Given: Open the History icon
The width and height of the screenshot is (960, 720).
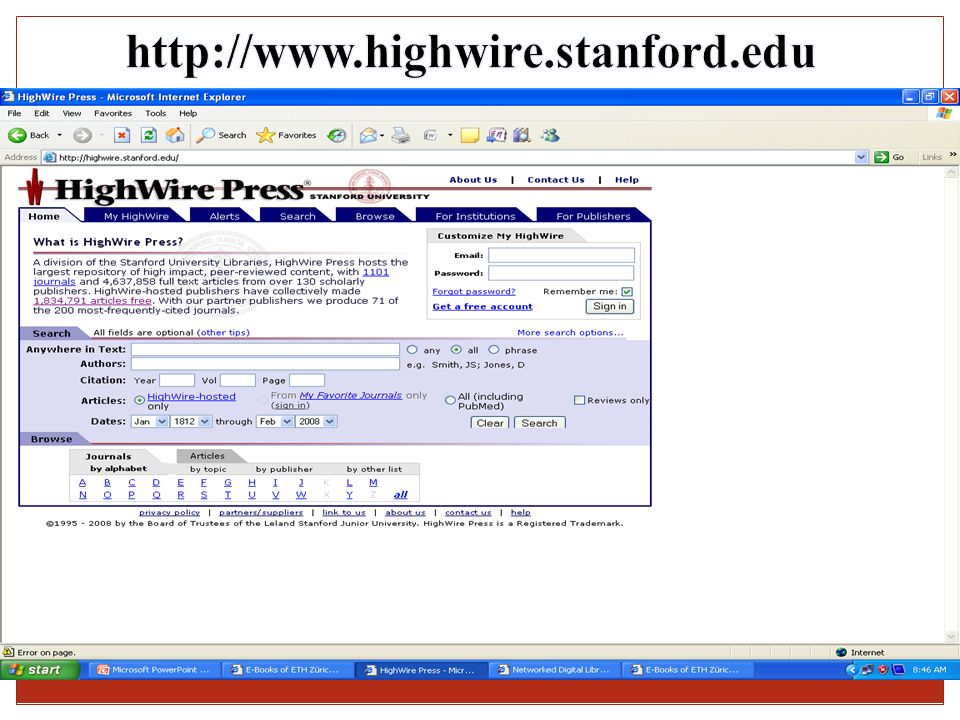Looking at the screenshot, I should click(336, 135).
